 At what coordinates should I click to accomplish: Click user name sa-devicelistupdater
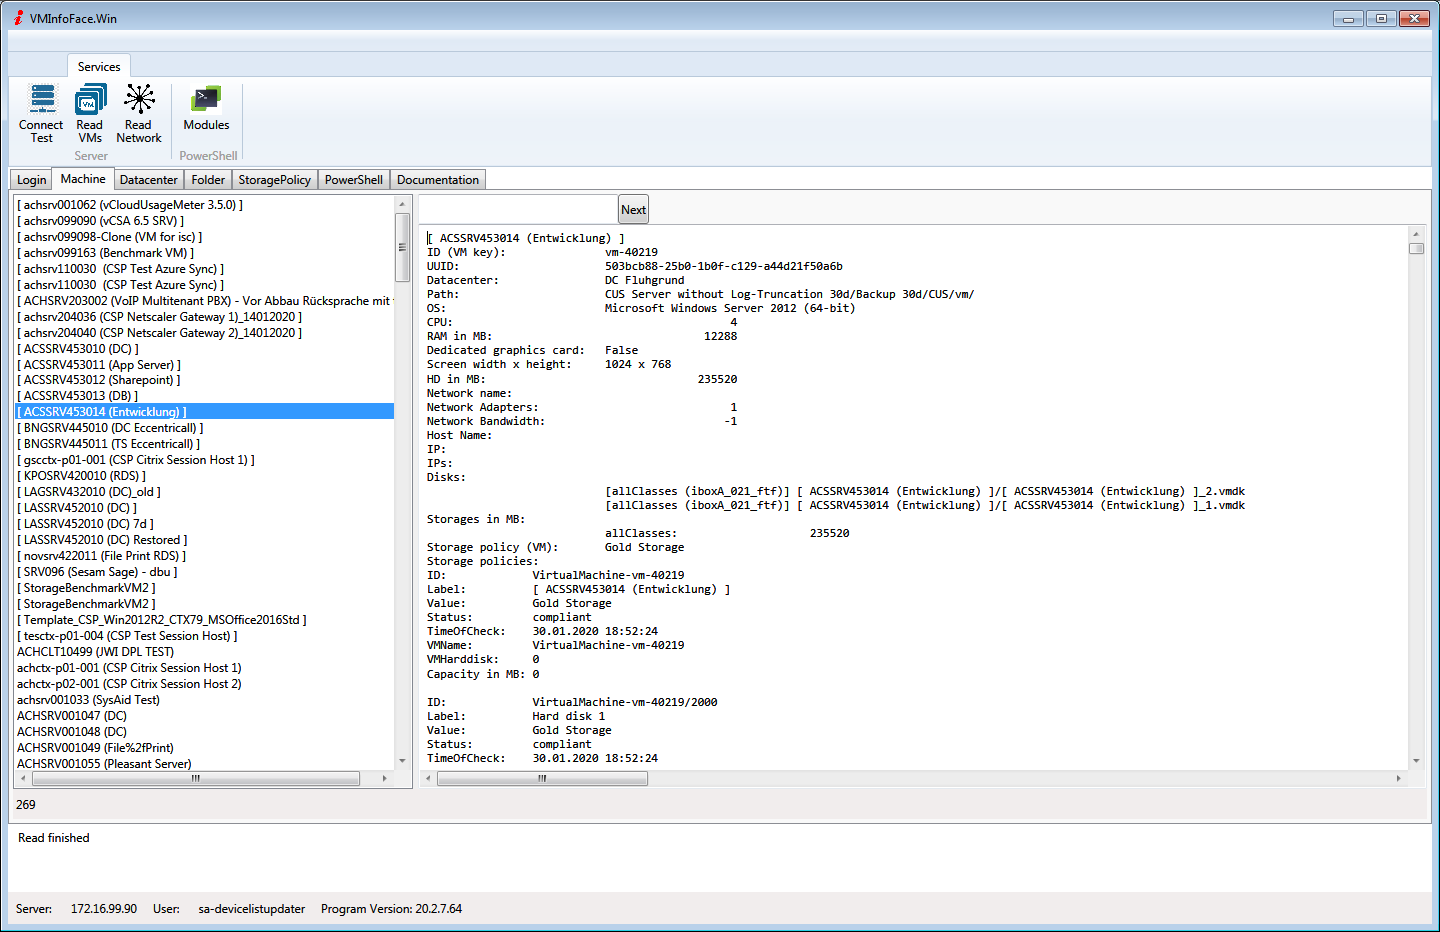click(252, 909)
